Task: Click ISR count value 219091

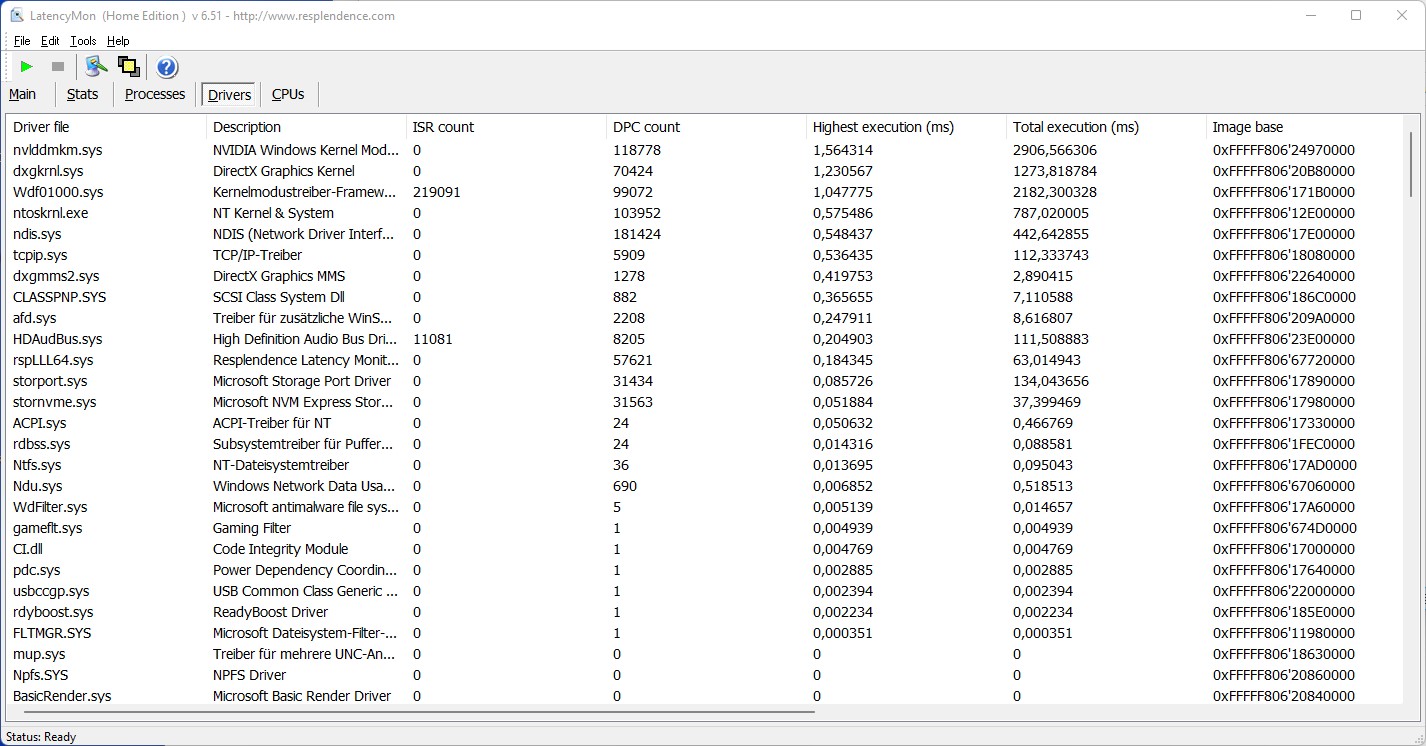Action: 437,192
